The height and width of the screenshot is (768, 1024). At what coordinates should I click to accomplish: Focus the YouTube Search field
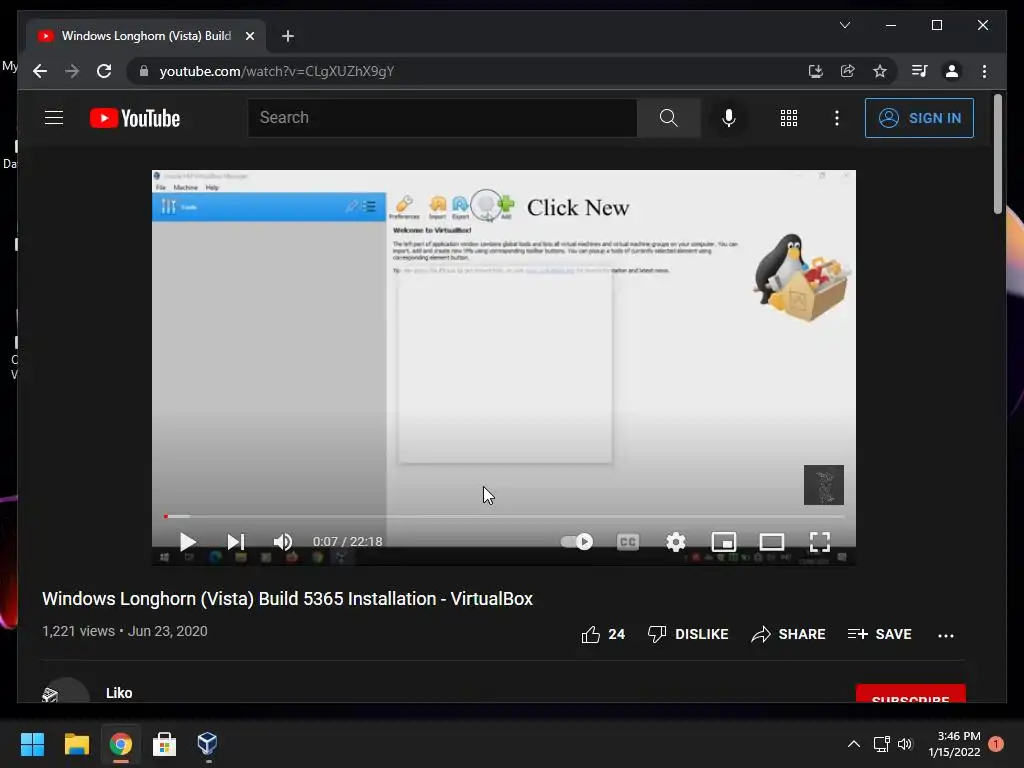[x=442, y=118]
